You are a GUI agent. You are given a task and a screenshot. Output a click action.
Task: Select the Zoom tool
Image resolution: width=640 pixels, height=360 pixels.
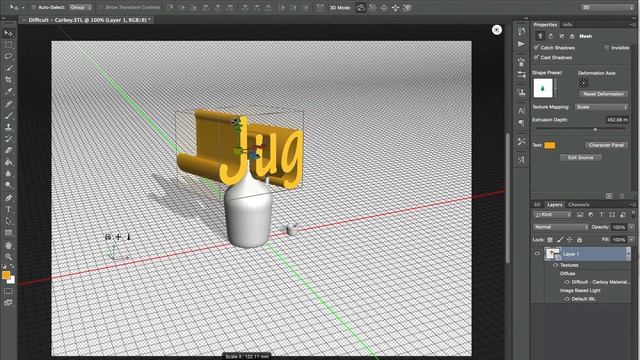[9, 257]
